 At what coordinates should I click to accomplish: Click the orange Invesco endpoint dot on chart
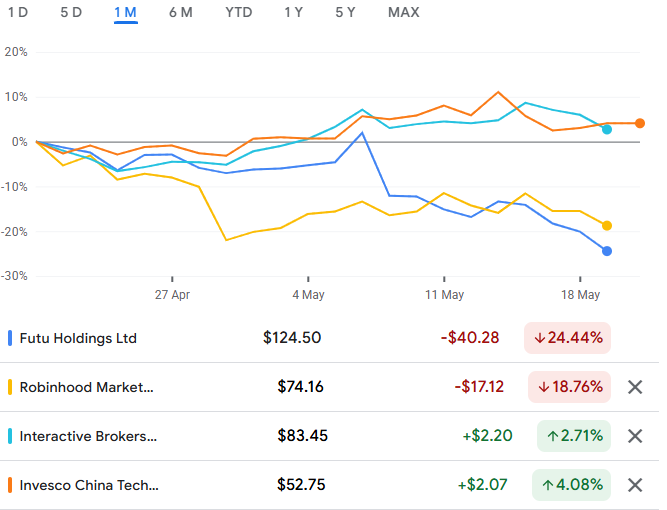pyautogui.click(x=640, y=123)
